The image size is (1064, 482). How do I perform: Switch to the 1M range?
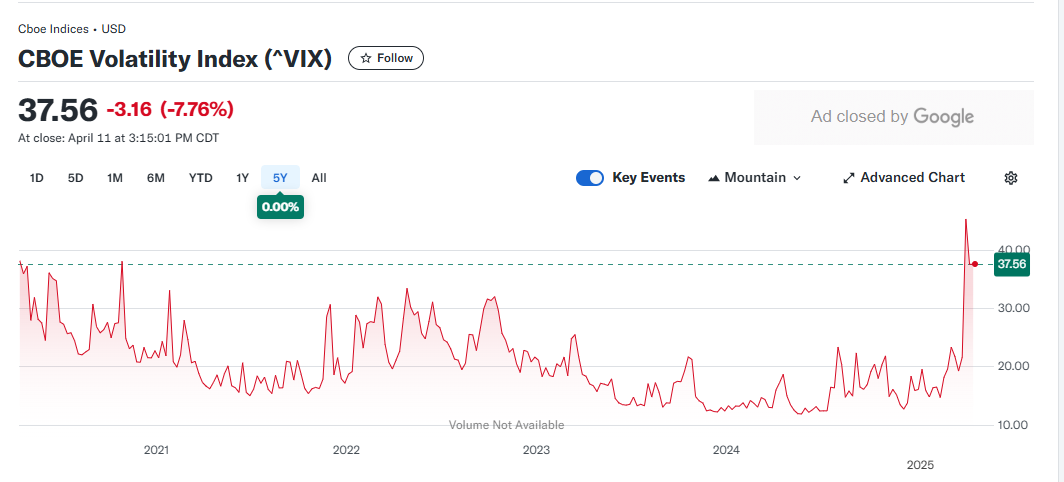[x=115, y=178]
